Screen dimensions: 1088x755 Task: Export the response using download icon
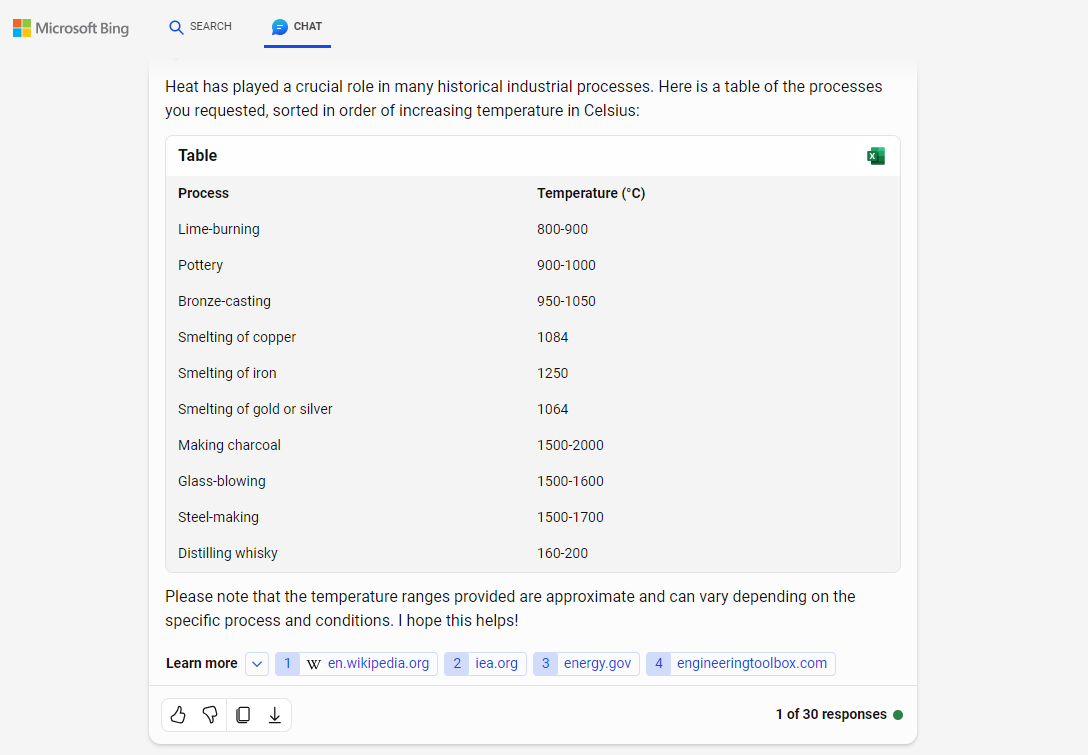coord(274,714)
